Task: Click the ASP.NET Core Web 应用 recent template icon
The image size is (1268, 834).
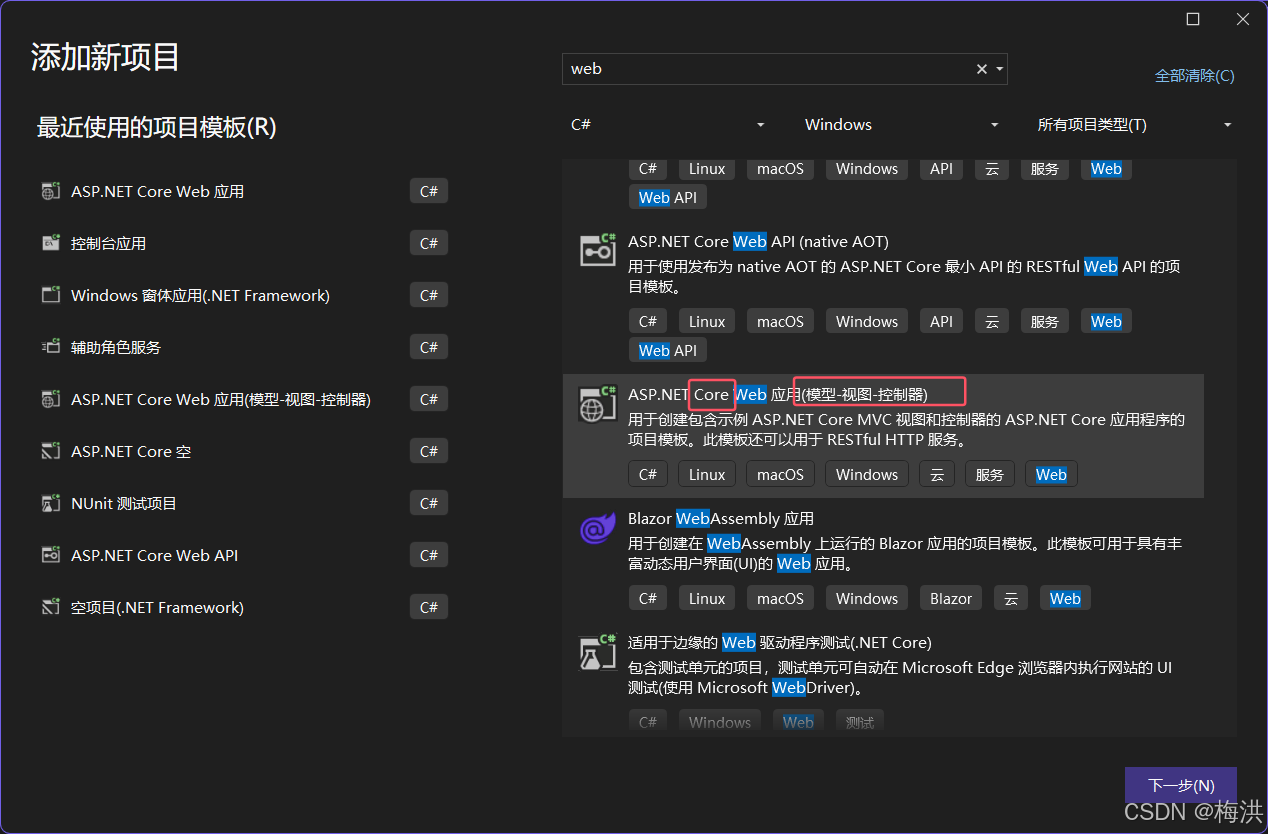Action: (50, 191)
